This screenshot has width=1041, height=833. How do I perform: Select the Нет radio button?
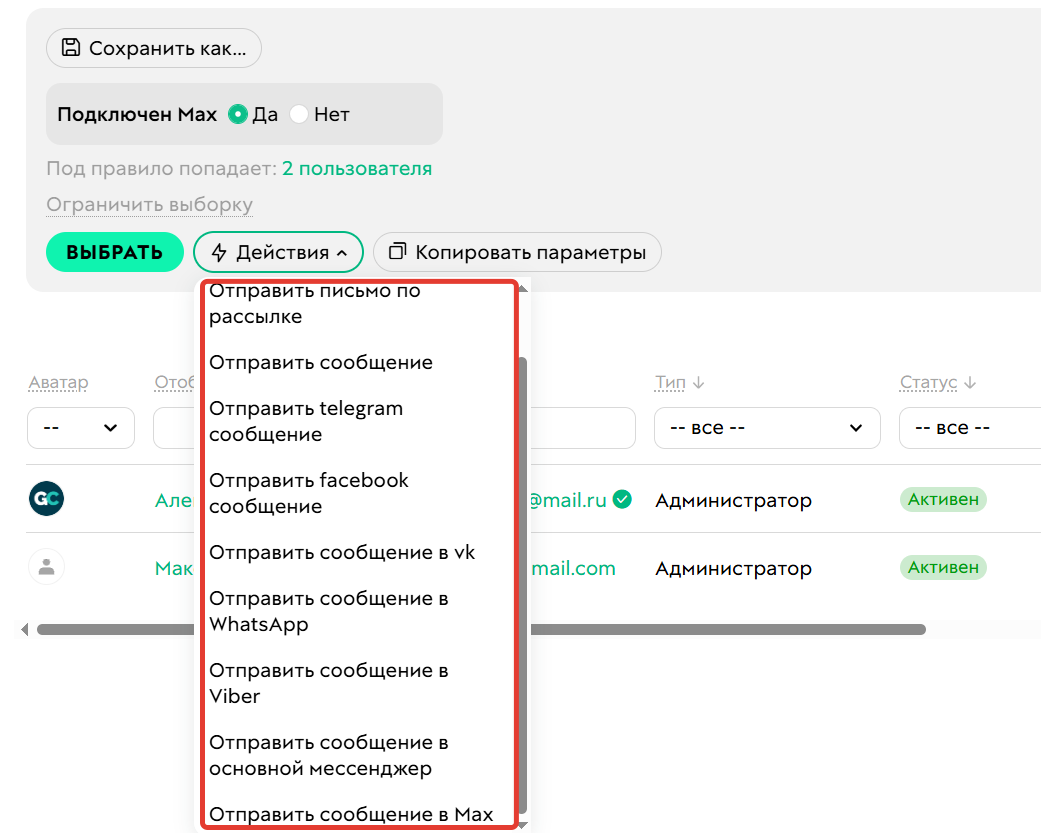(x=298, y=114)
